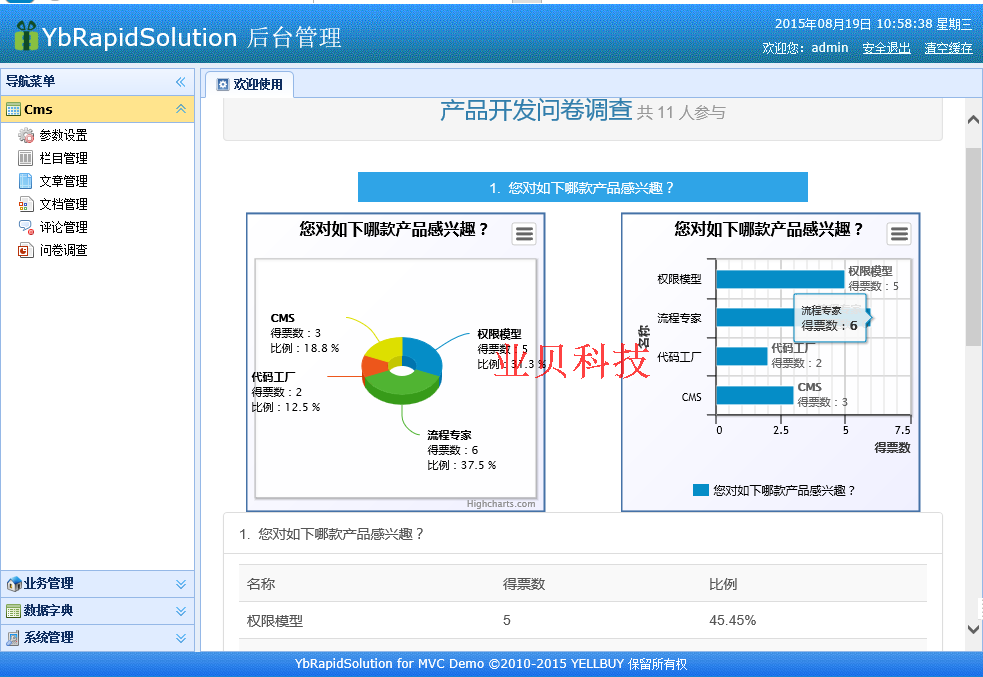This screenshot has width=983, height=677.
Task: Click the 代码工厂 pie chart data label
Action: (x=286, y=392)
